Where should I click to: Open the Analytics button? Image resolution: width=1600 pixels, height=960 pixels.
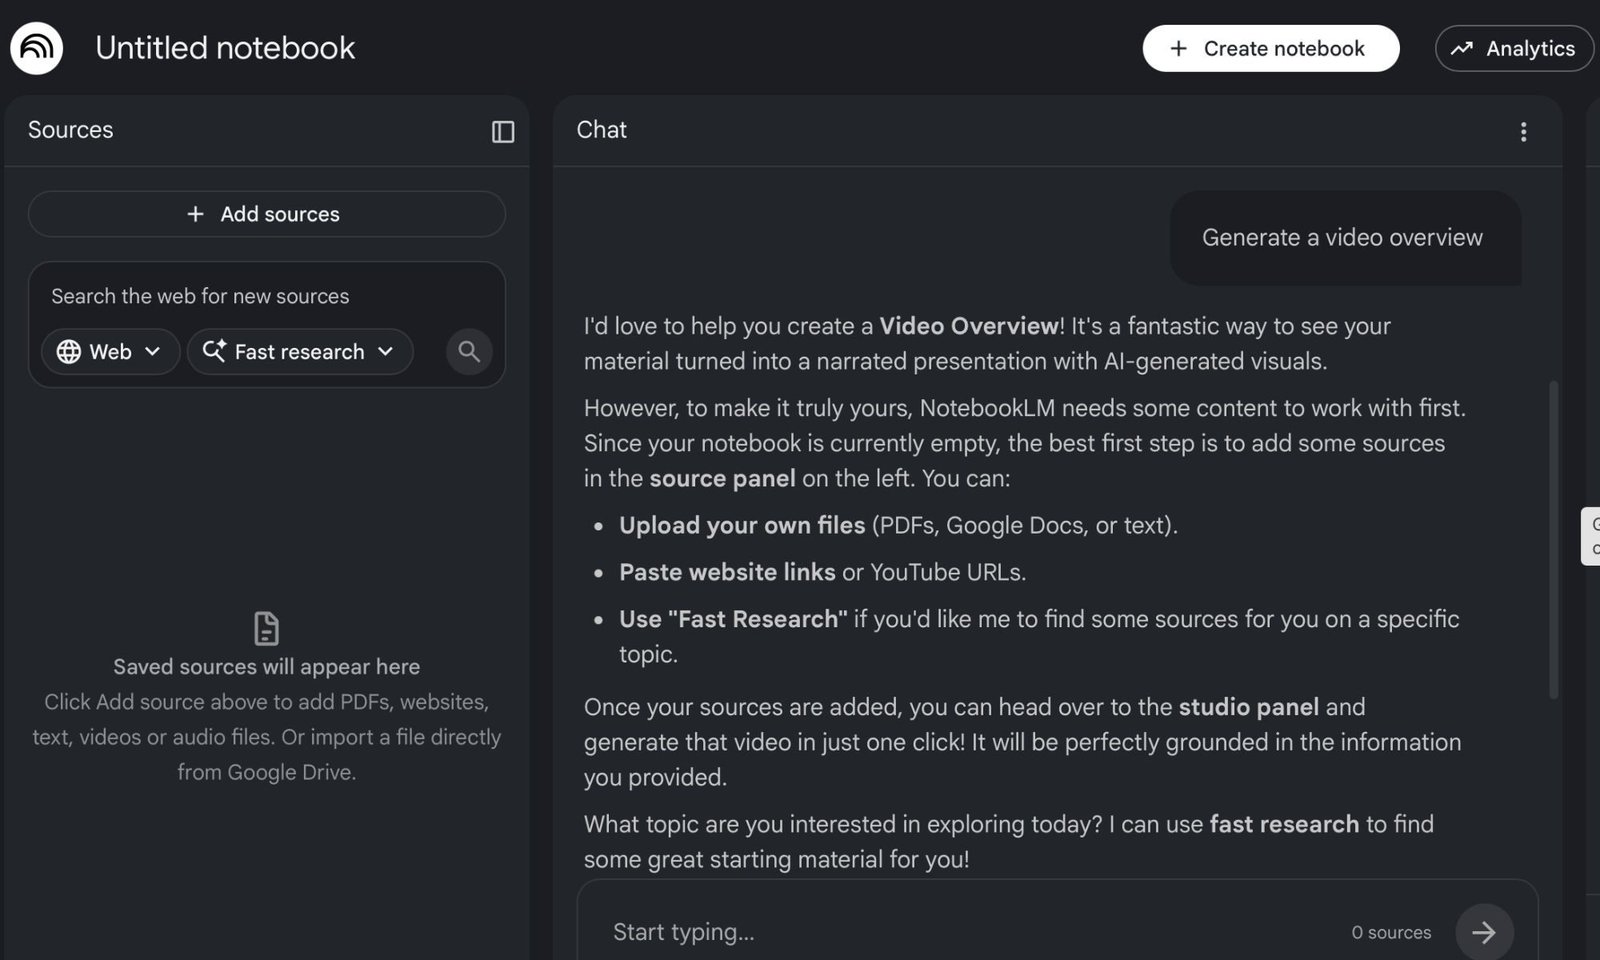coord(1514,48)
